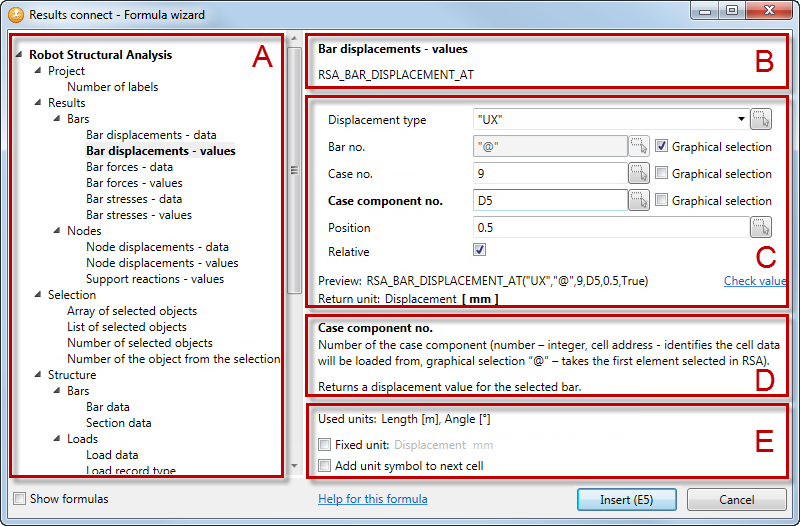Select Number of labels tree item
The image size is (800, 526).
pos(113,87)
